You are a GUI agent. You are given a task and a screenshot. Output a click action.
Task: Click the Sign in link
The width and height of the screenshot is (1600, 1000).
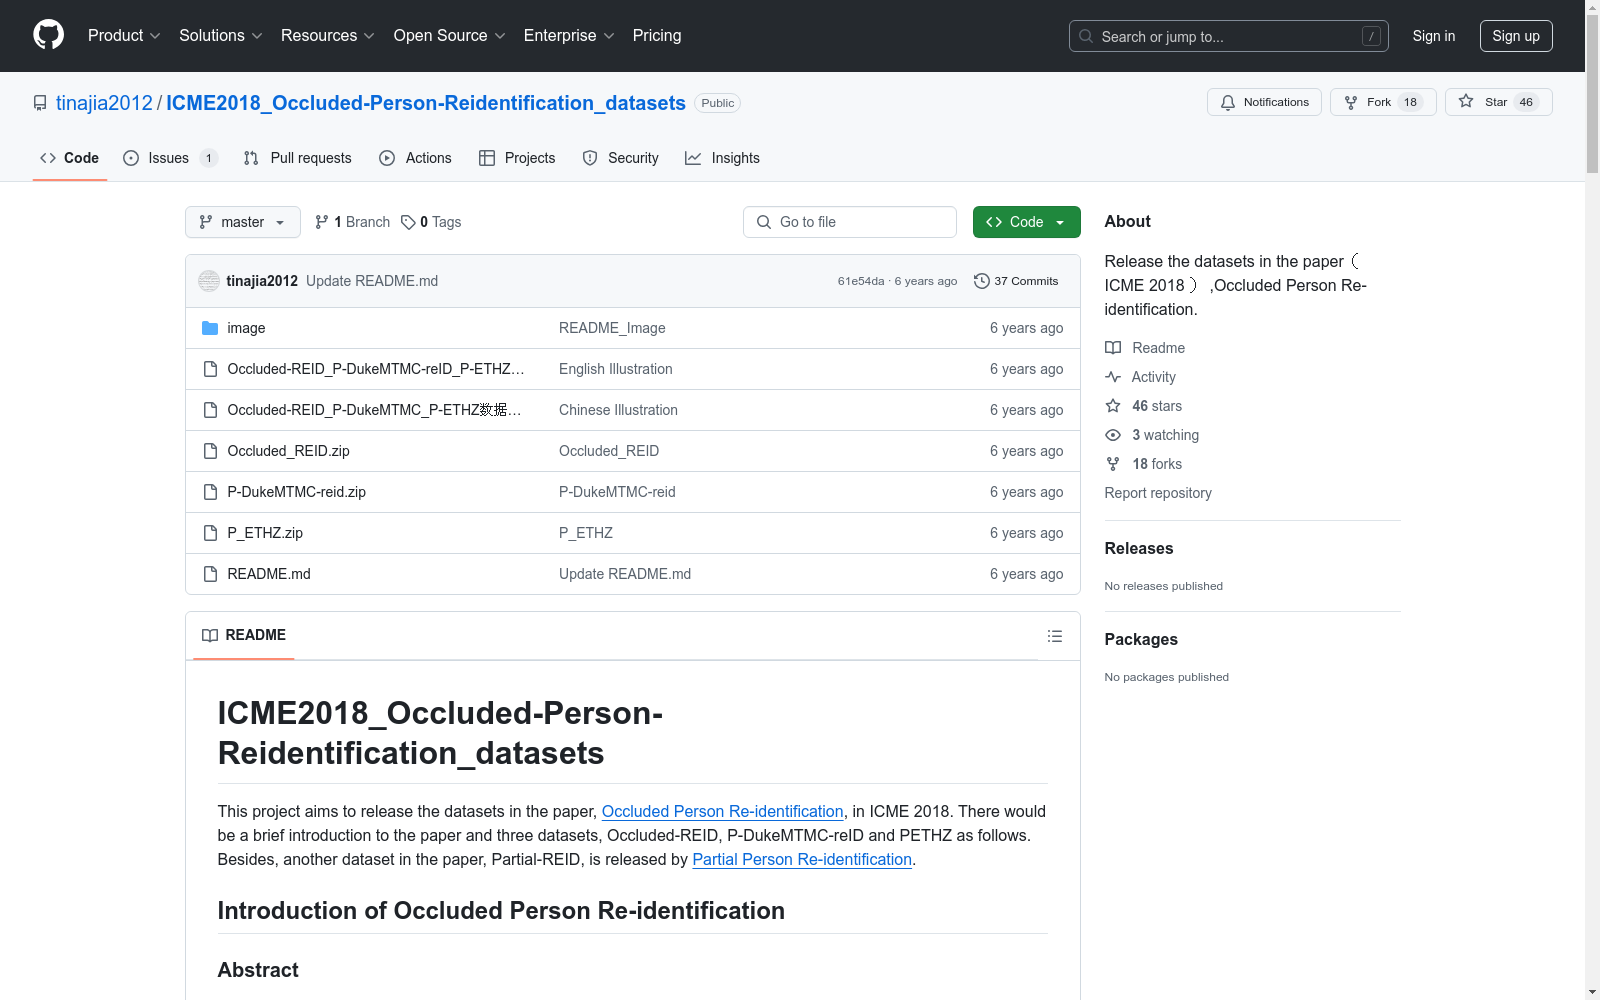point(1434,36)
